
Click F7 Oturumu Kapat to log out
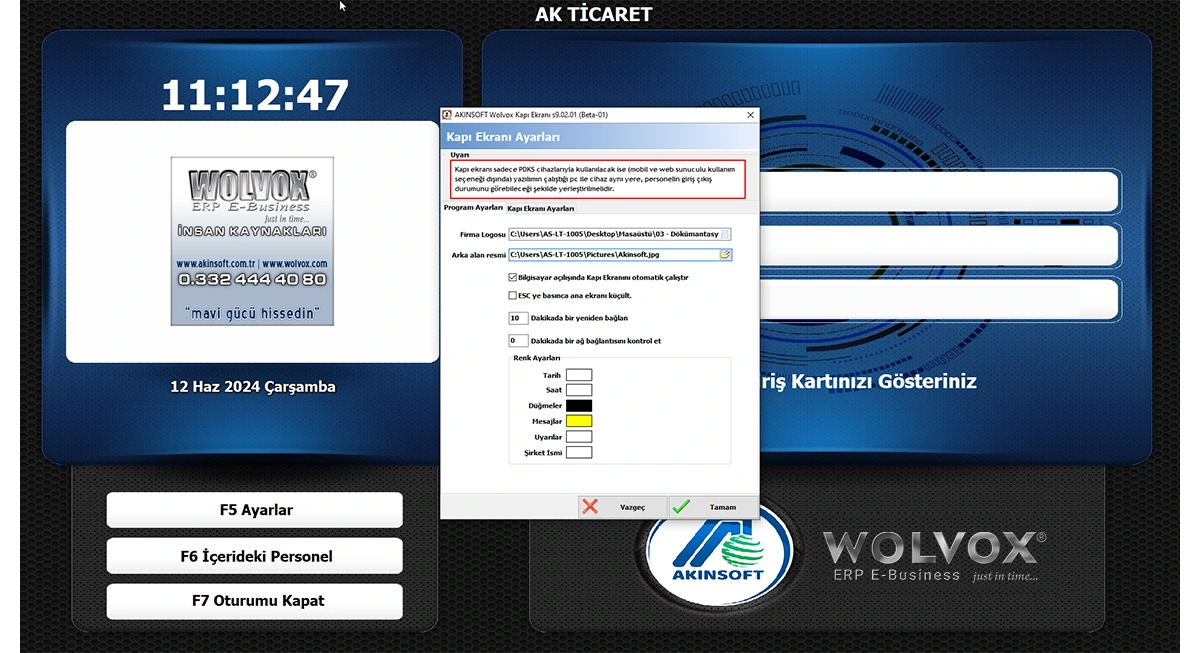point(255,601)
